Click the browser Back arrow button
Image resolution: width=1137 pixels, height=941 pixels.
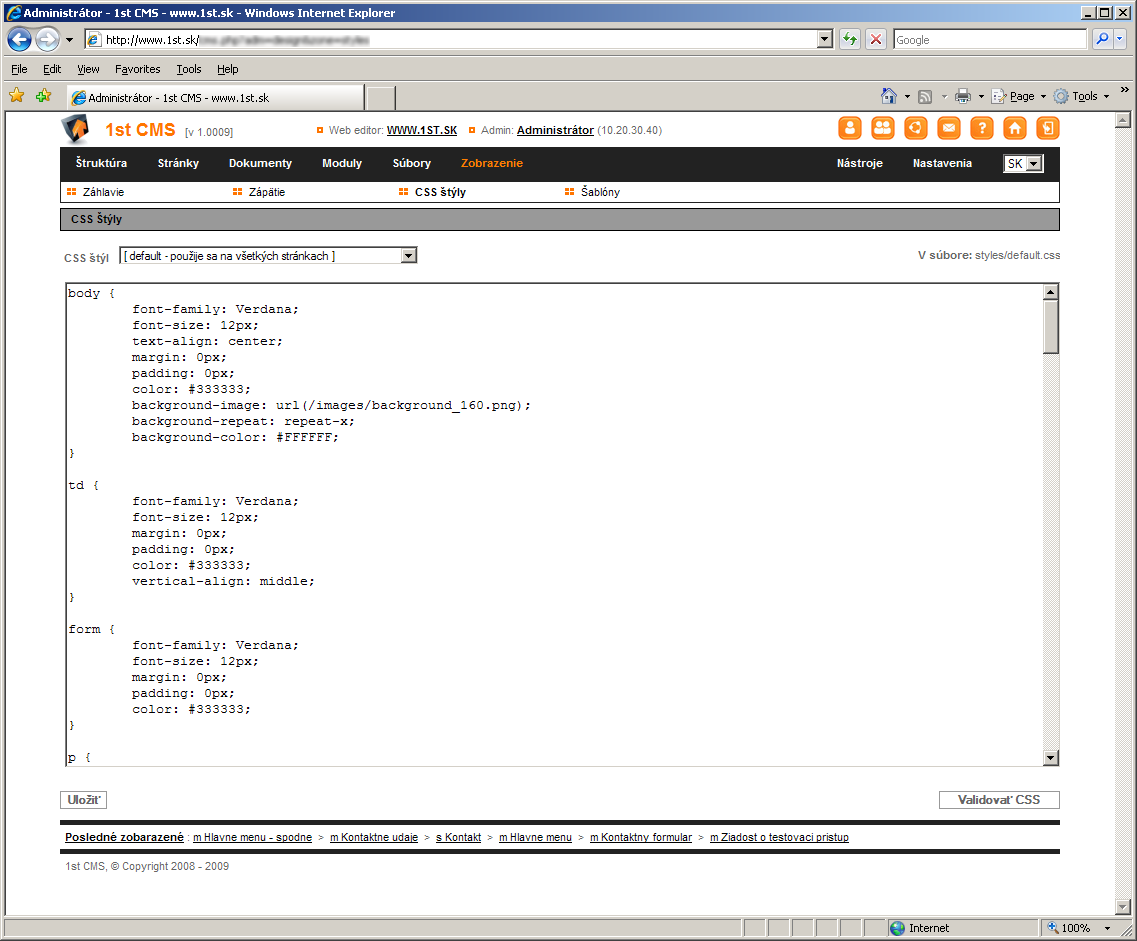pos(20,39)
